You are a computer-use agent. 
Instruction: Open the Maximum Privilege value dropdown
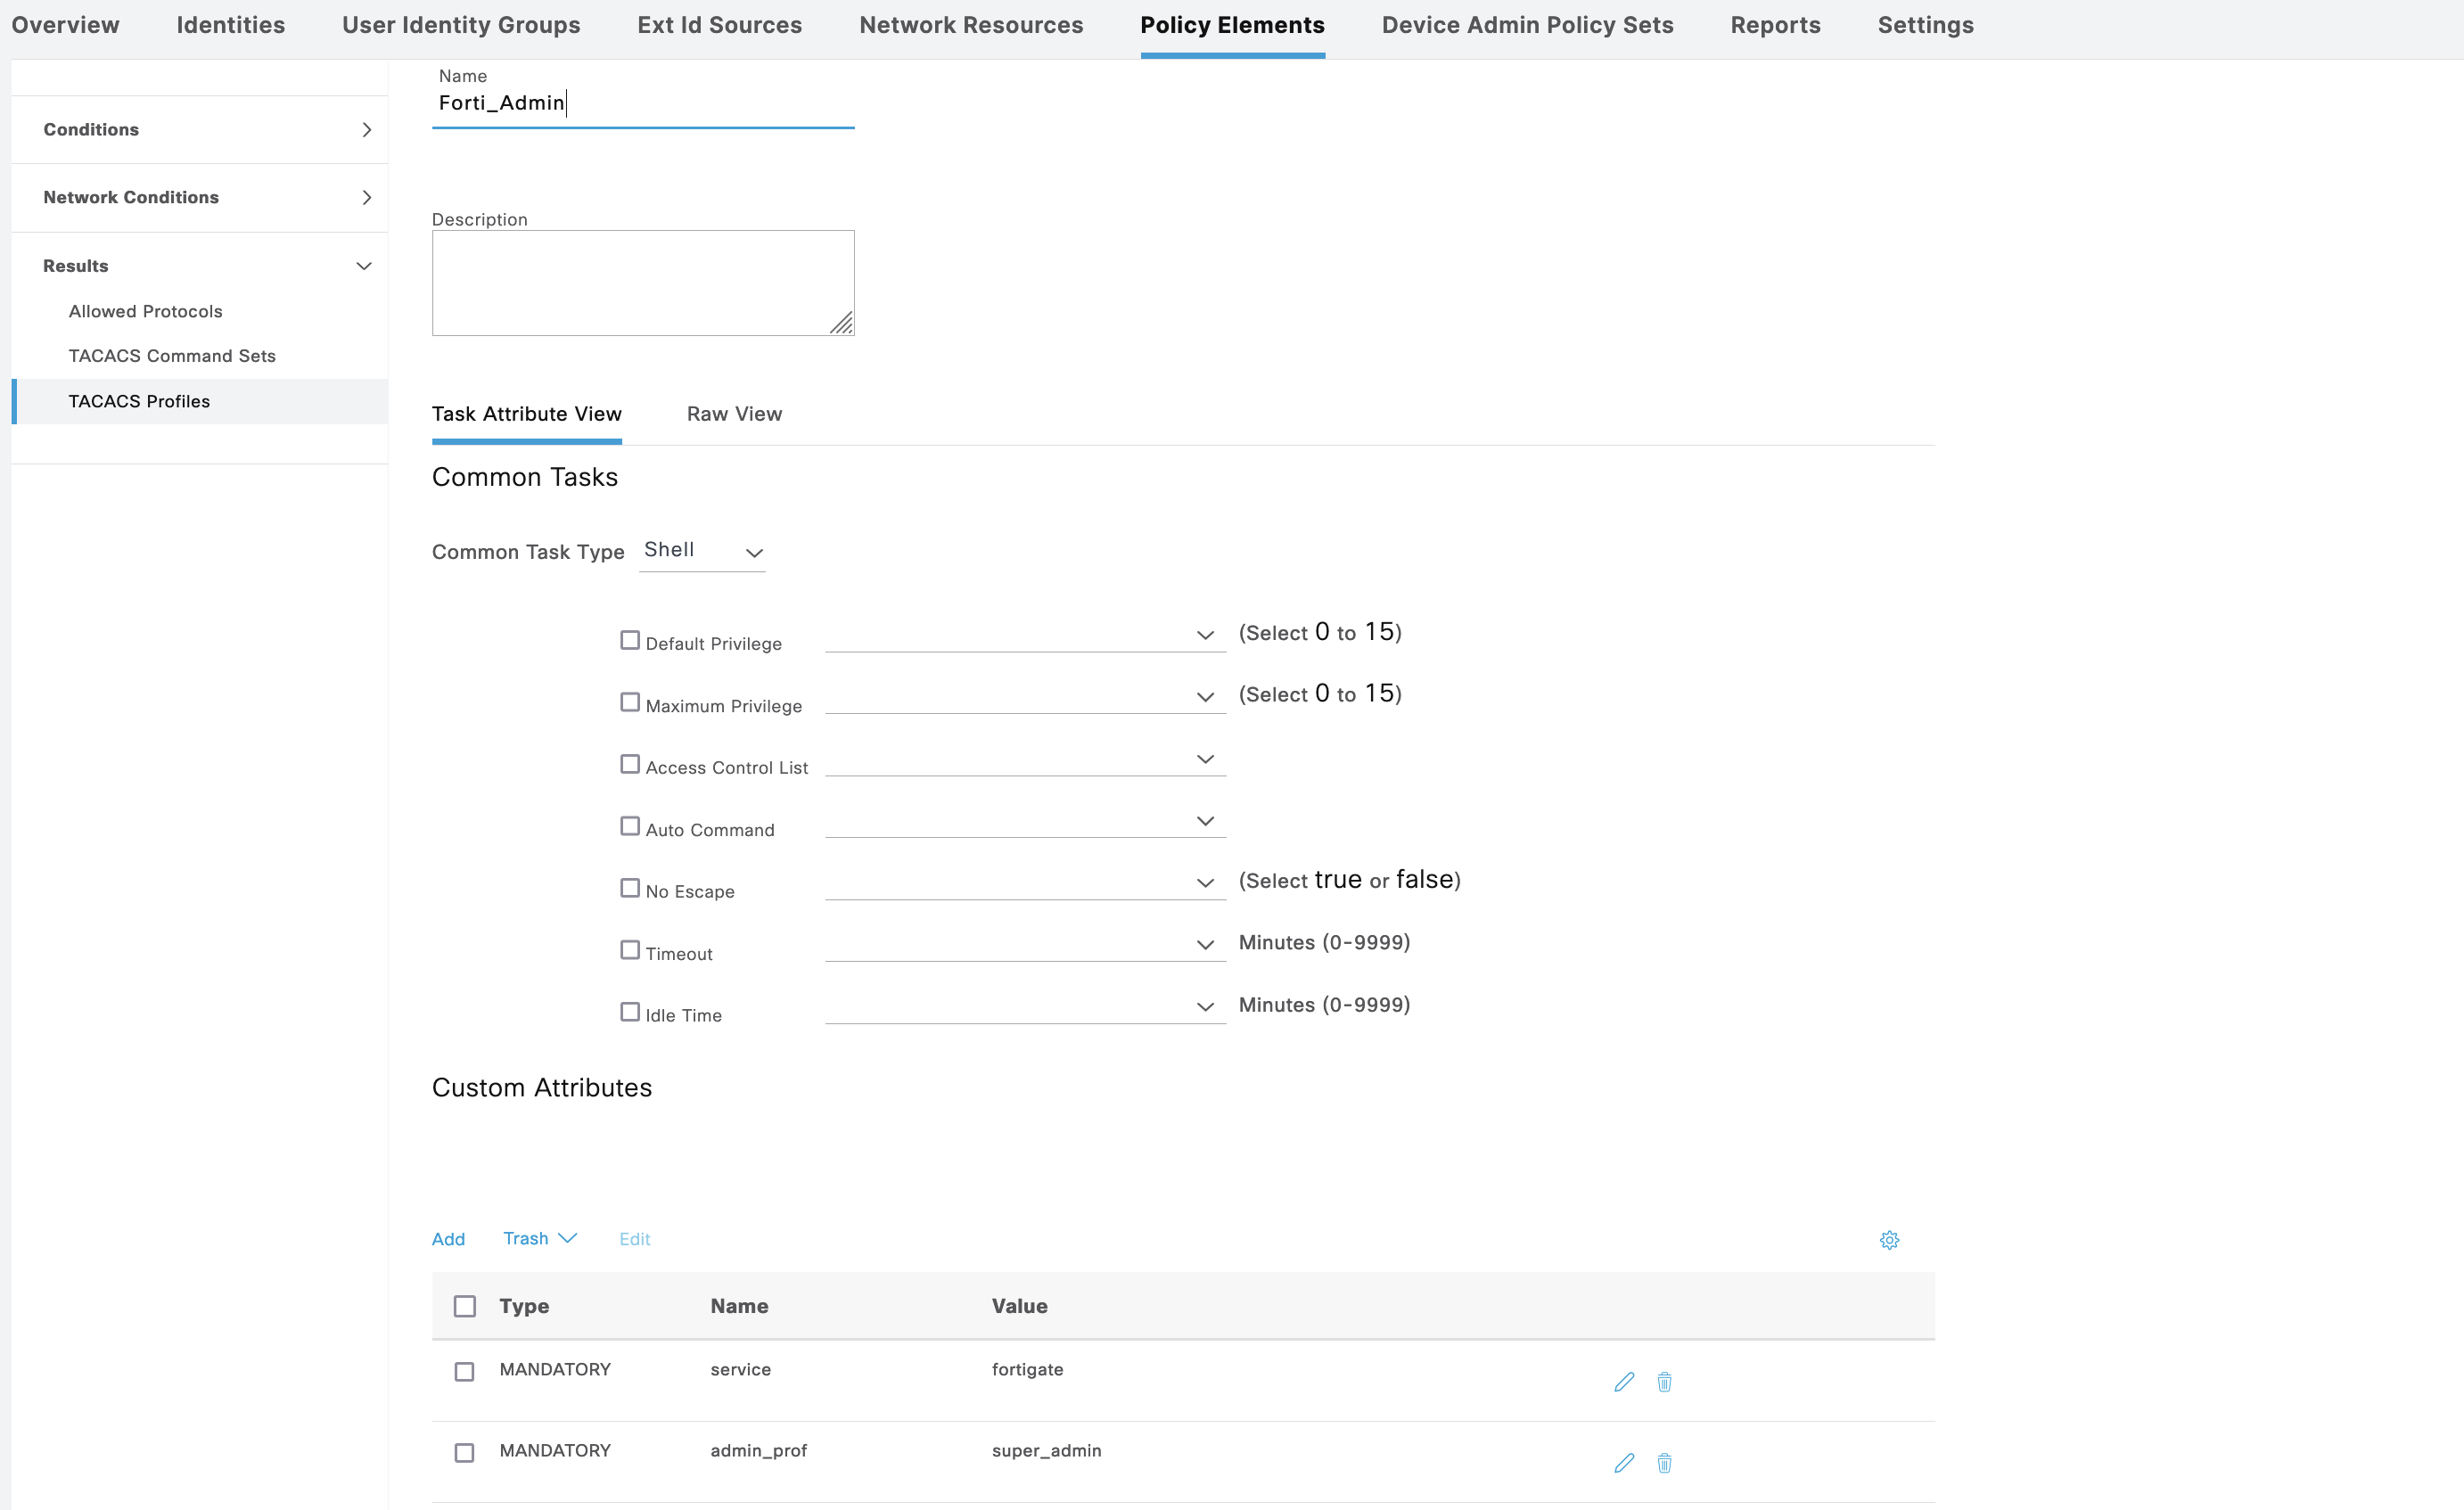tap(1025, 696)
